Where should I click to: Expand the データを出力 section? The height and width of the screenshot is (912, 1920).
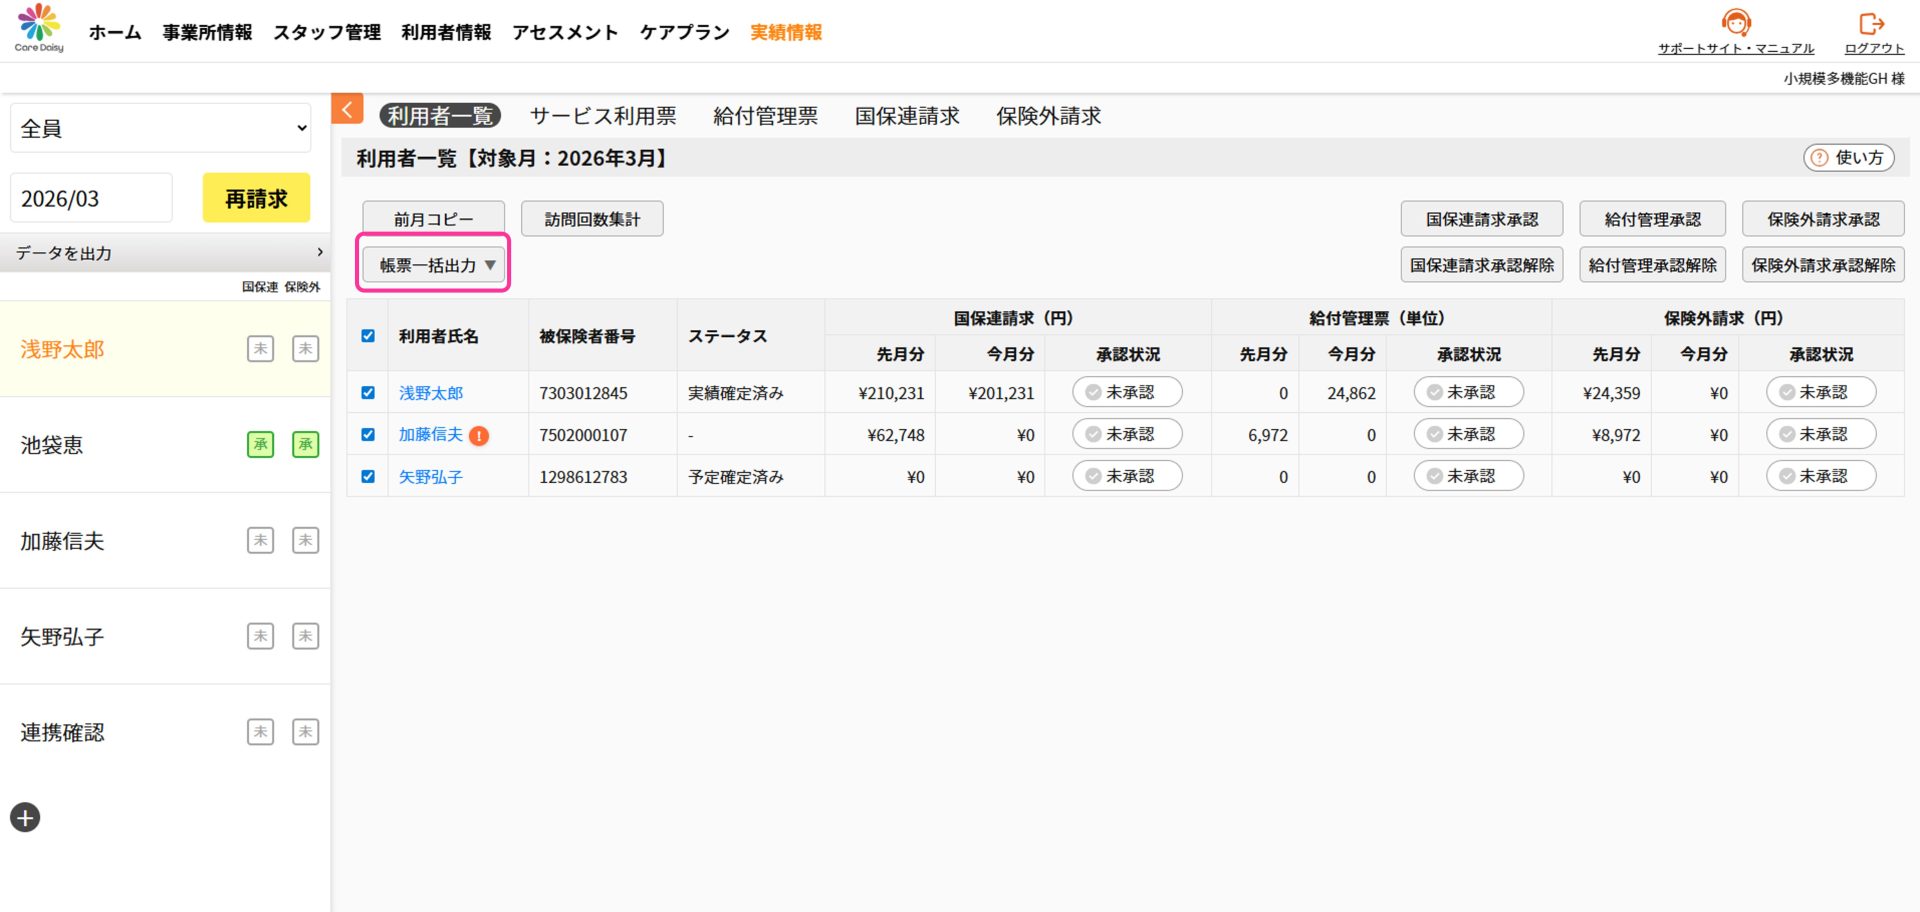coord(165,253)
